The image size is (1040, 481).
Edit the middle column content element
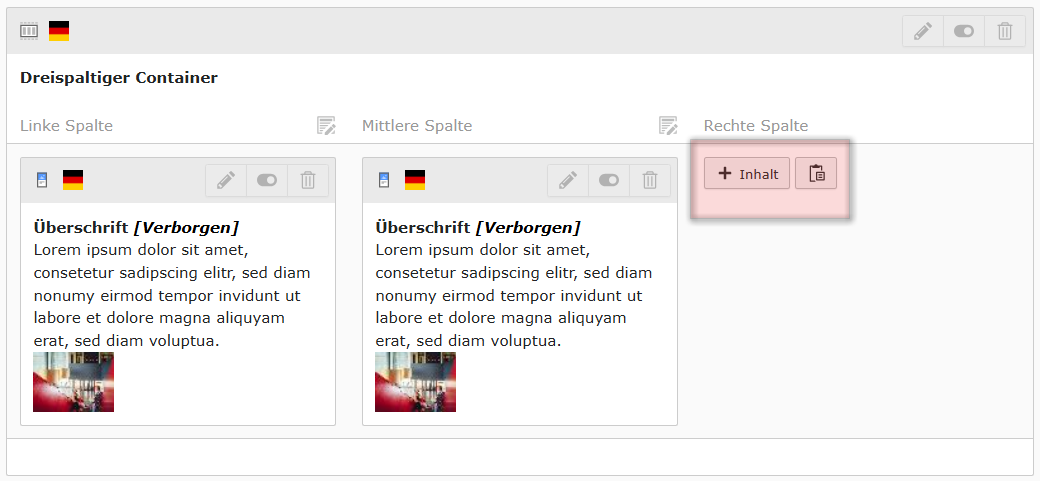(568, 180)
